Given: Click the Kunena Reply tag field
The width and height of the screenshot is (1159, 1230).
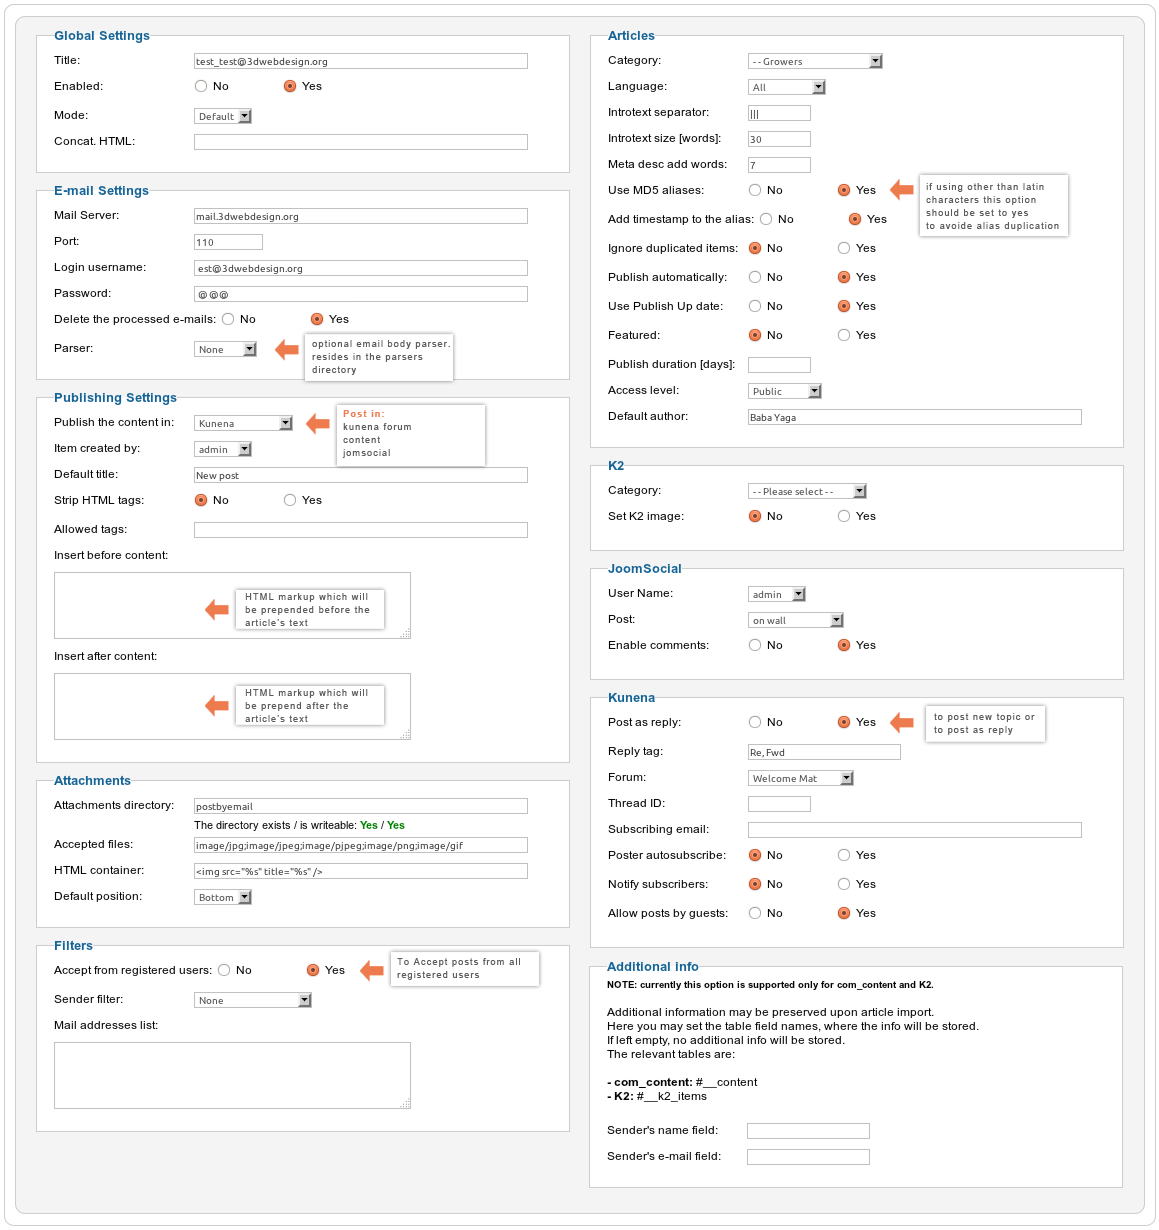Looking at the screenshot, I should [x=824, y=752].
